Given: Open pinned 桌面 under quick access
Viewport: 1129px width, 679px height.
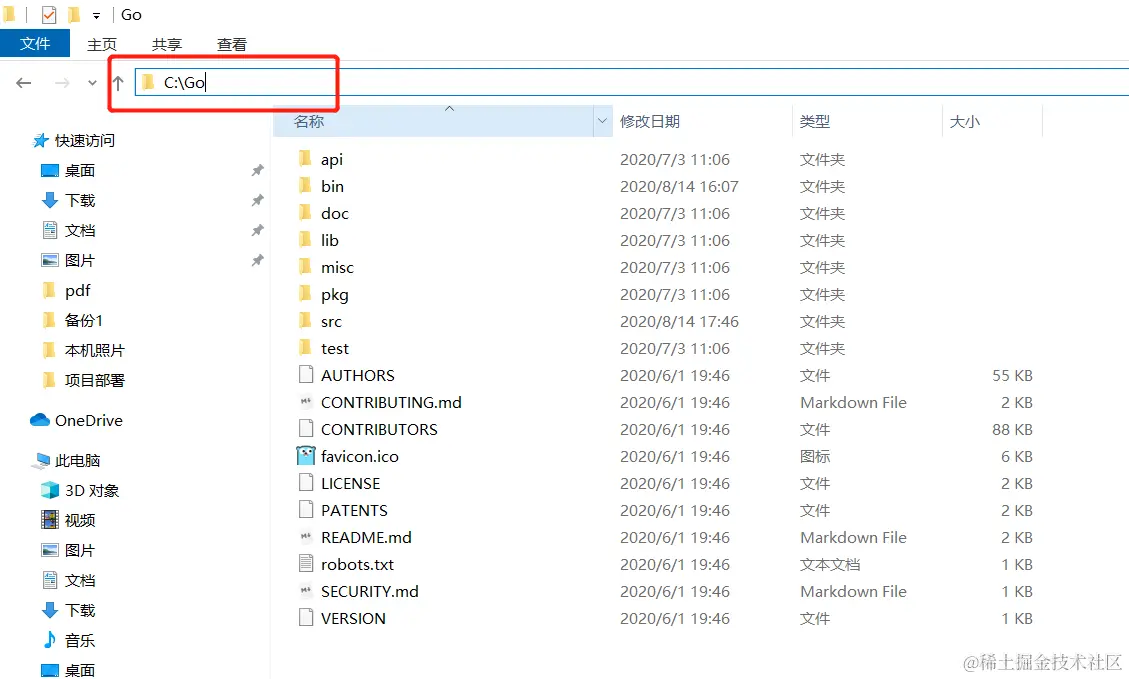Looking at the screenshot, I should pyautogui.click(x=79, y=171).
